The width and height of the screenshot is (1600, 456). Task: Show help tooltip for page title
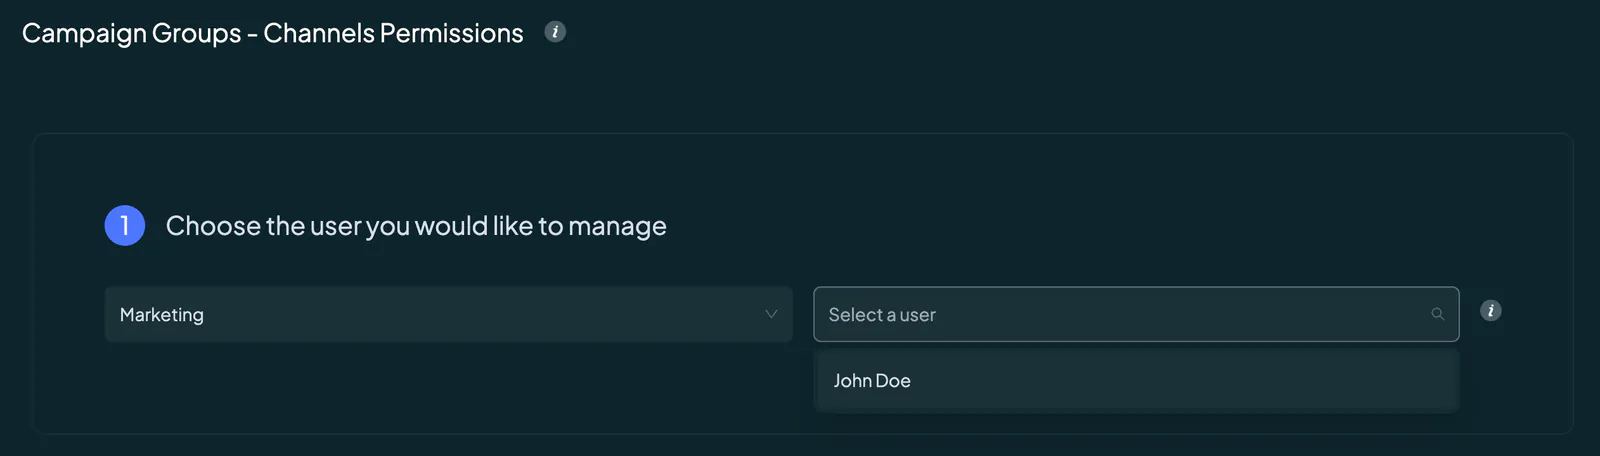(x=555, y=32)
